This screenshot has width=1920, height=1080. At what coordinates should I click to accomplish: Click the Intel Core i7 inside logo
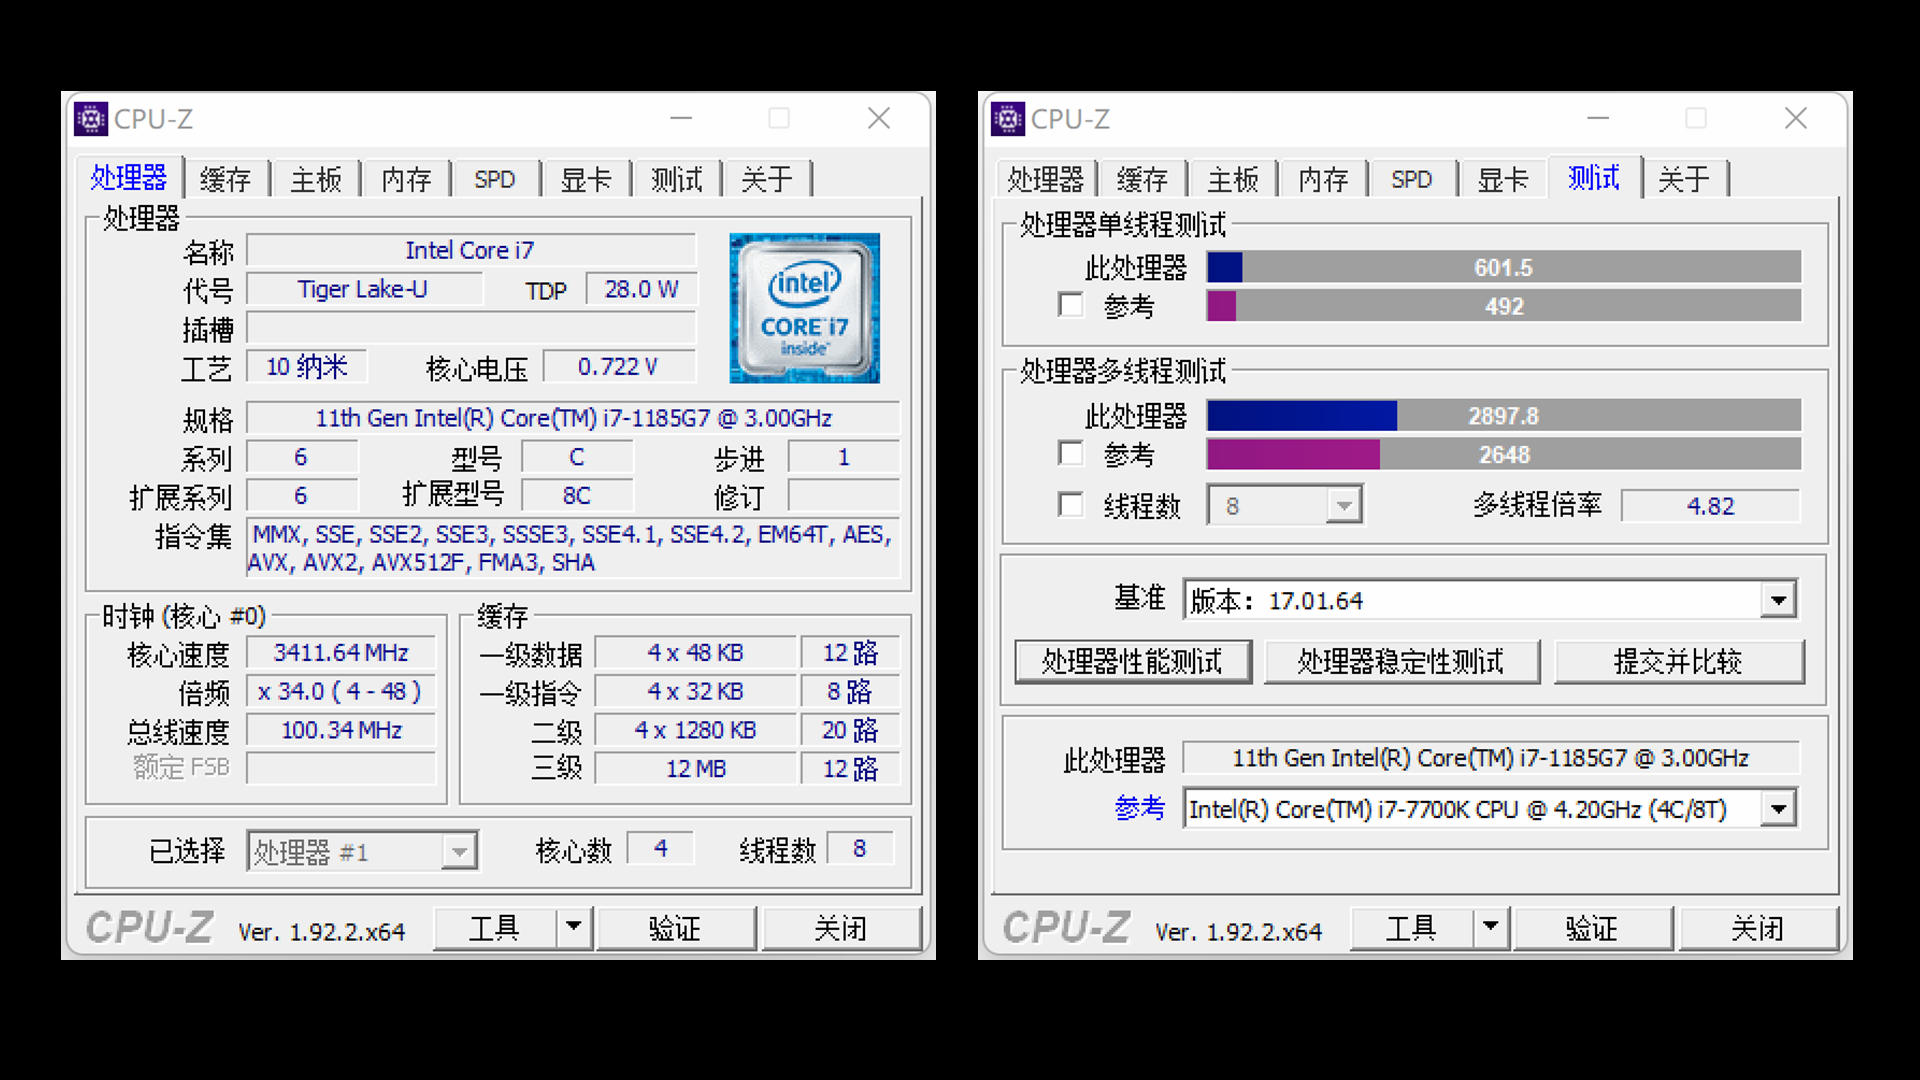click(804, 308)
